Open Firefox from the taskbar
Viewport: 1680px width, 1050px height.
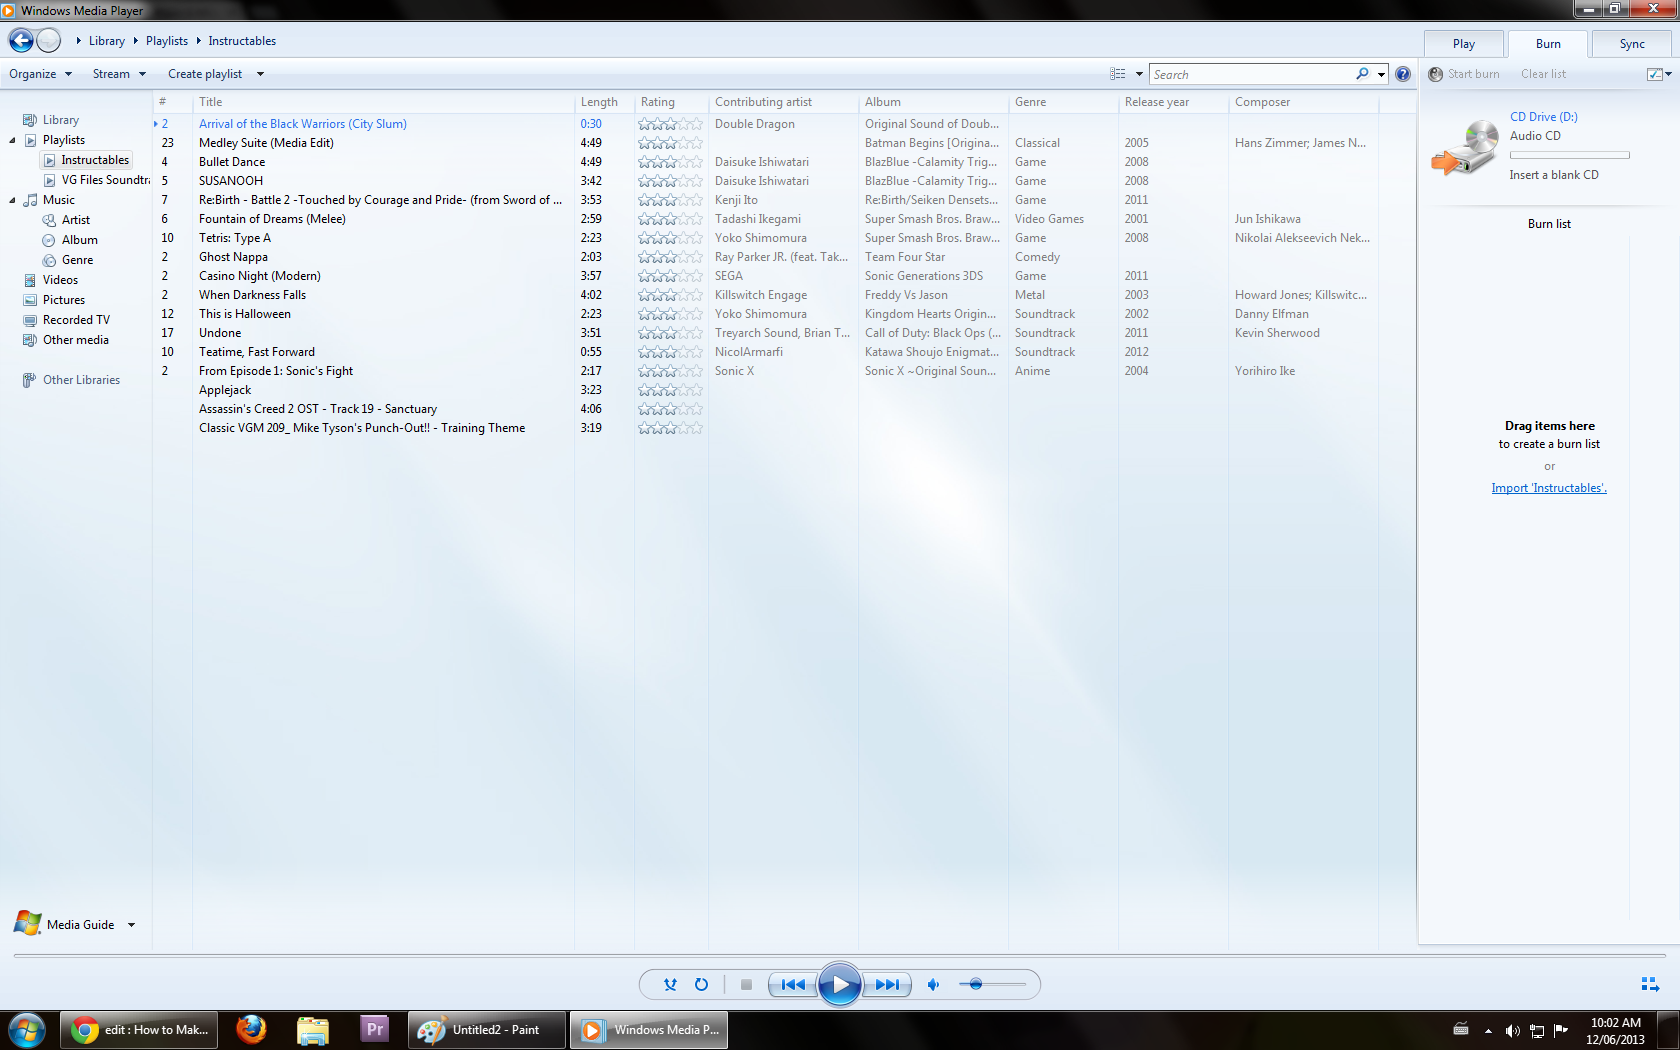click(x=251, y=1030)
